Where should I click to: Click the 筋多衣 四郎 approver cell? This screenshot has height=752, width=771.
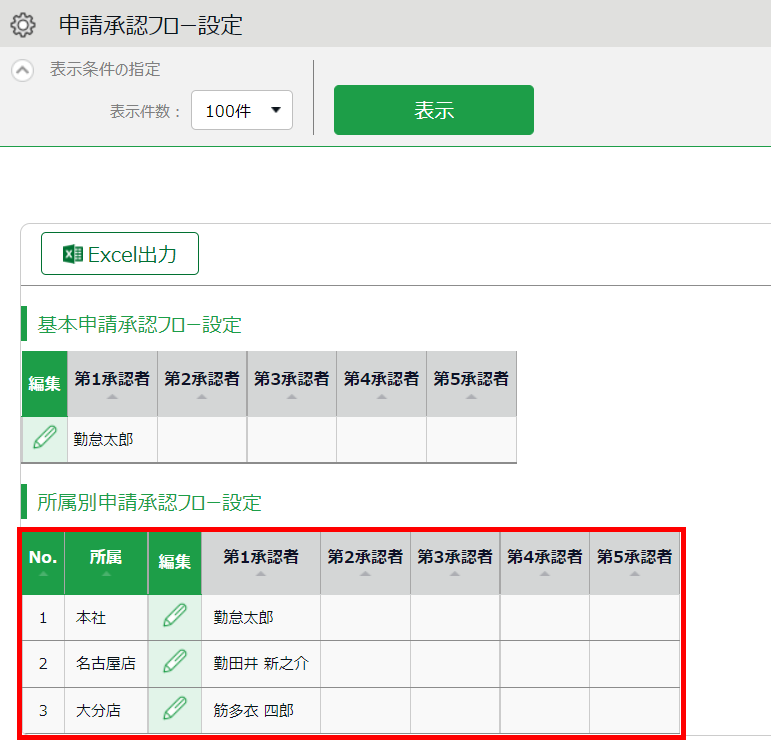pyautogui.click(x=261, y=710)
